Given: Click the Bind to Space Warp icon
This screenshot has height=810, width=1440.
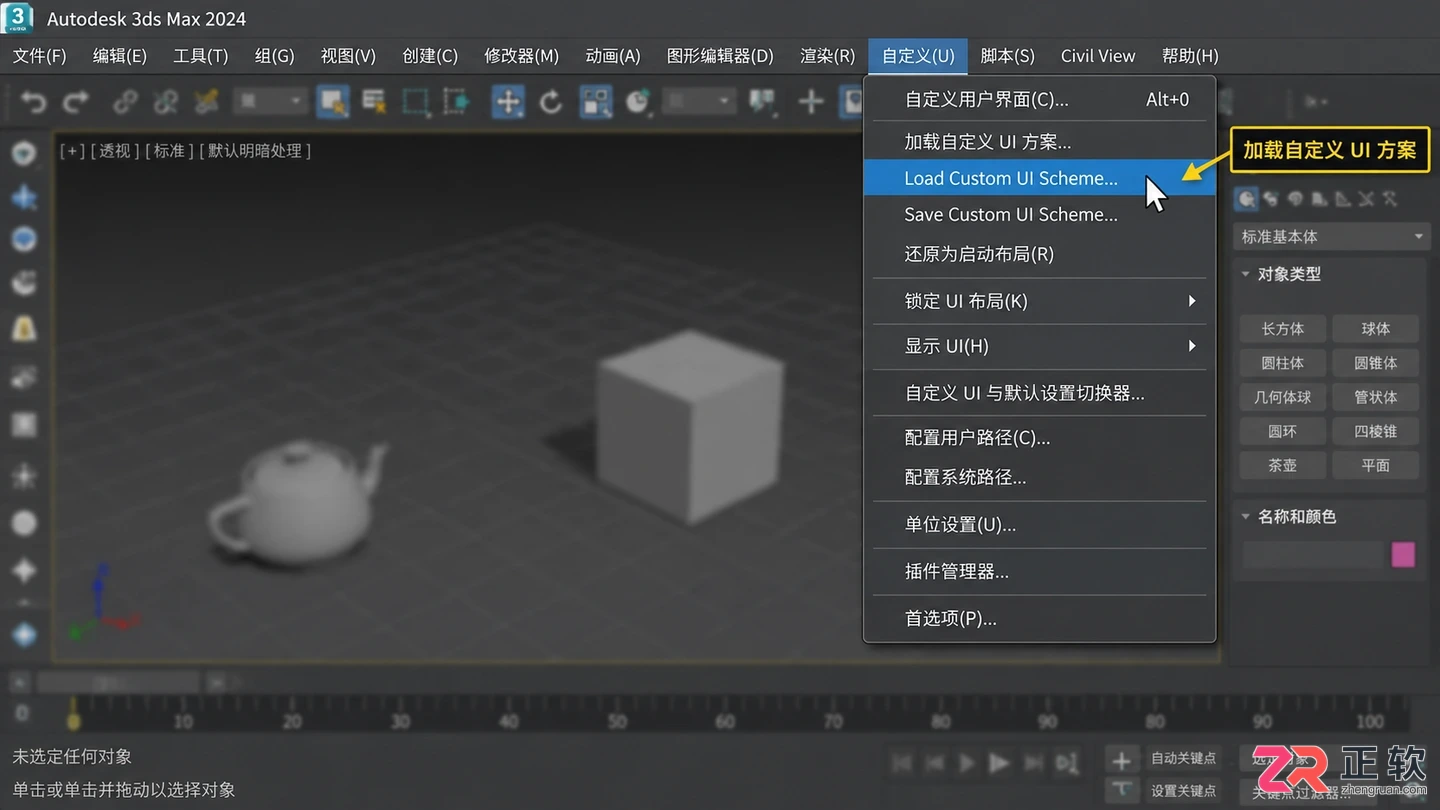Looking at the screenshot, I should pyautogui.click(x=207, y=102).
